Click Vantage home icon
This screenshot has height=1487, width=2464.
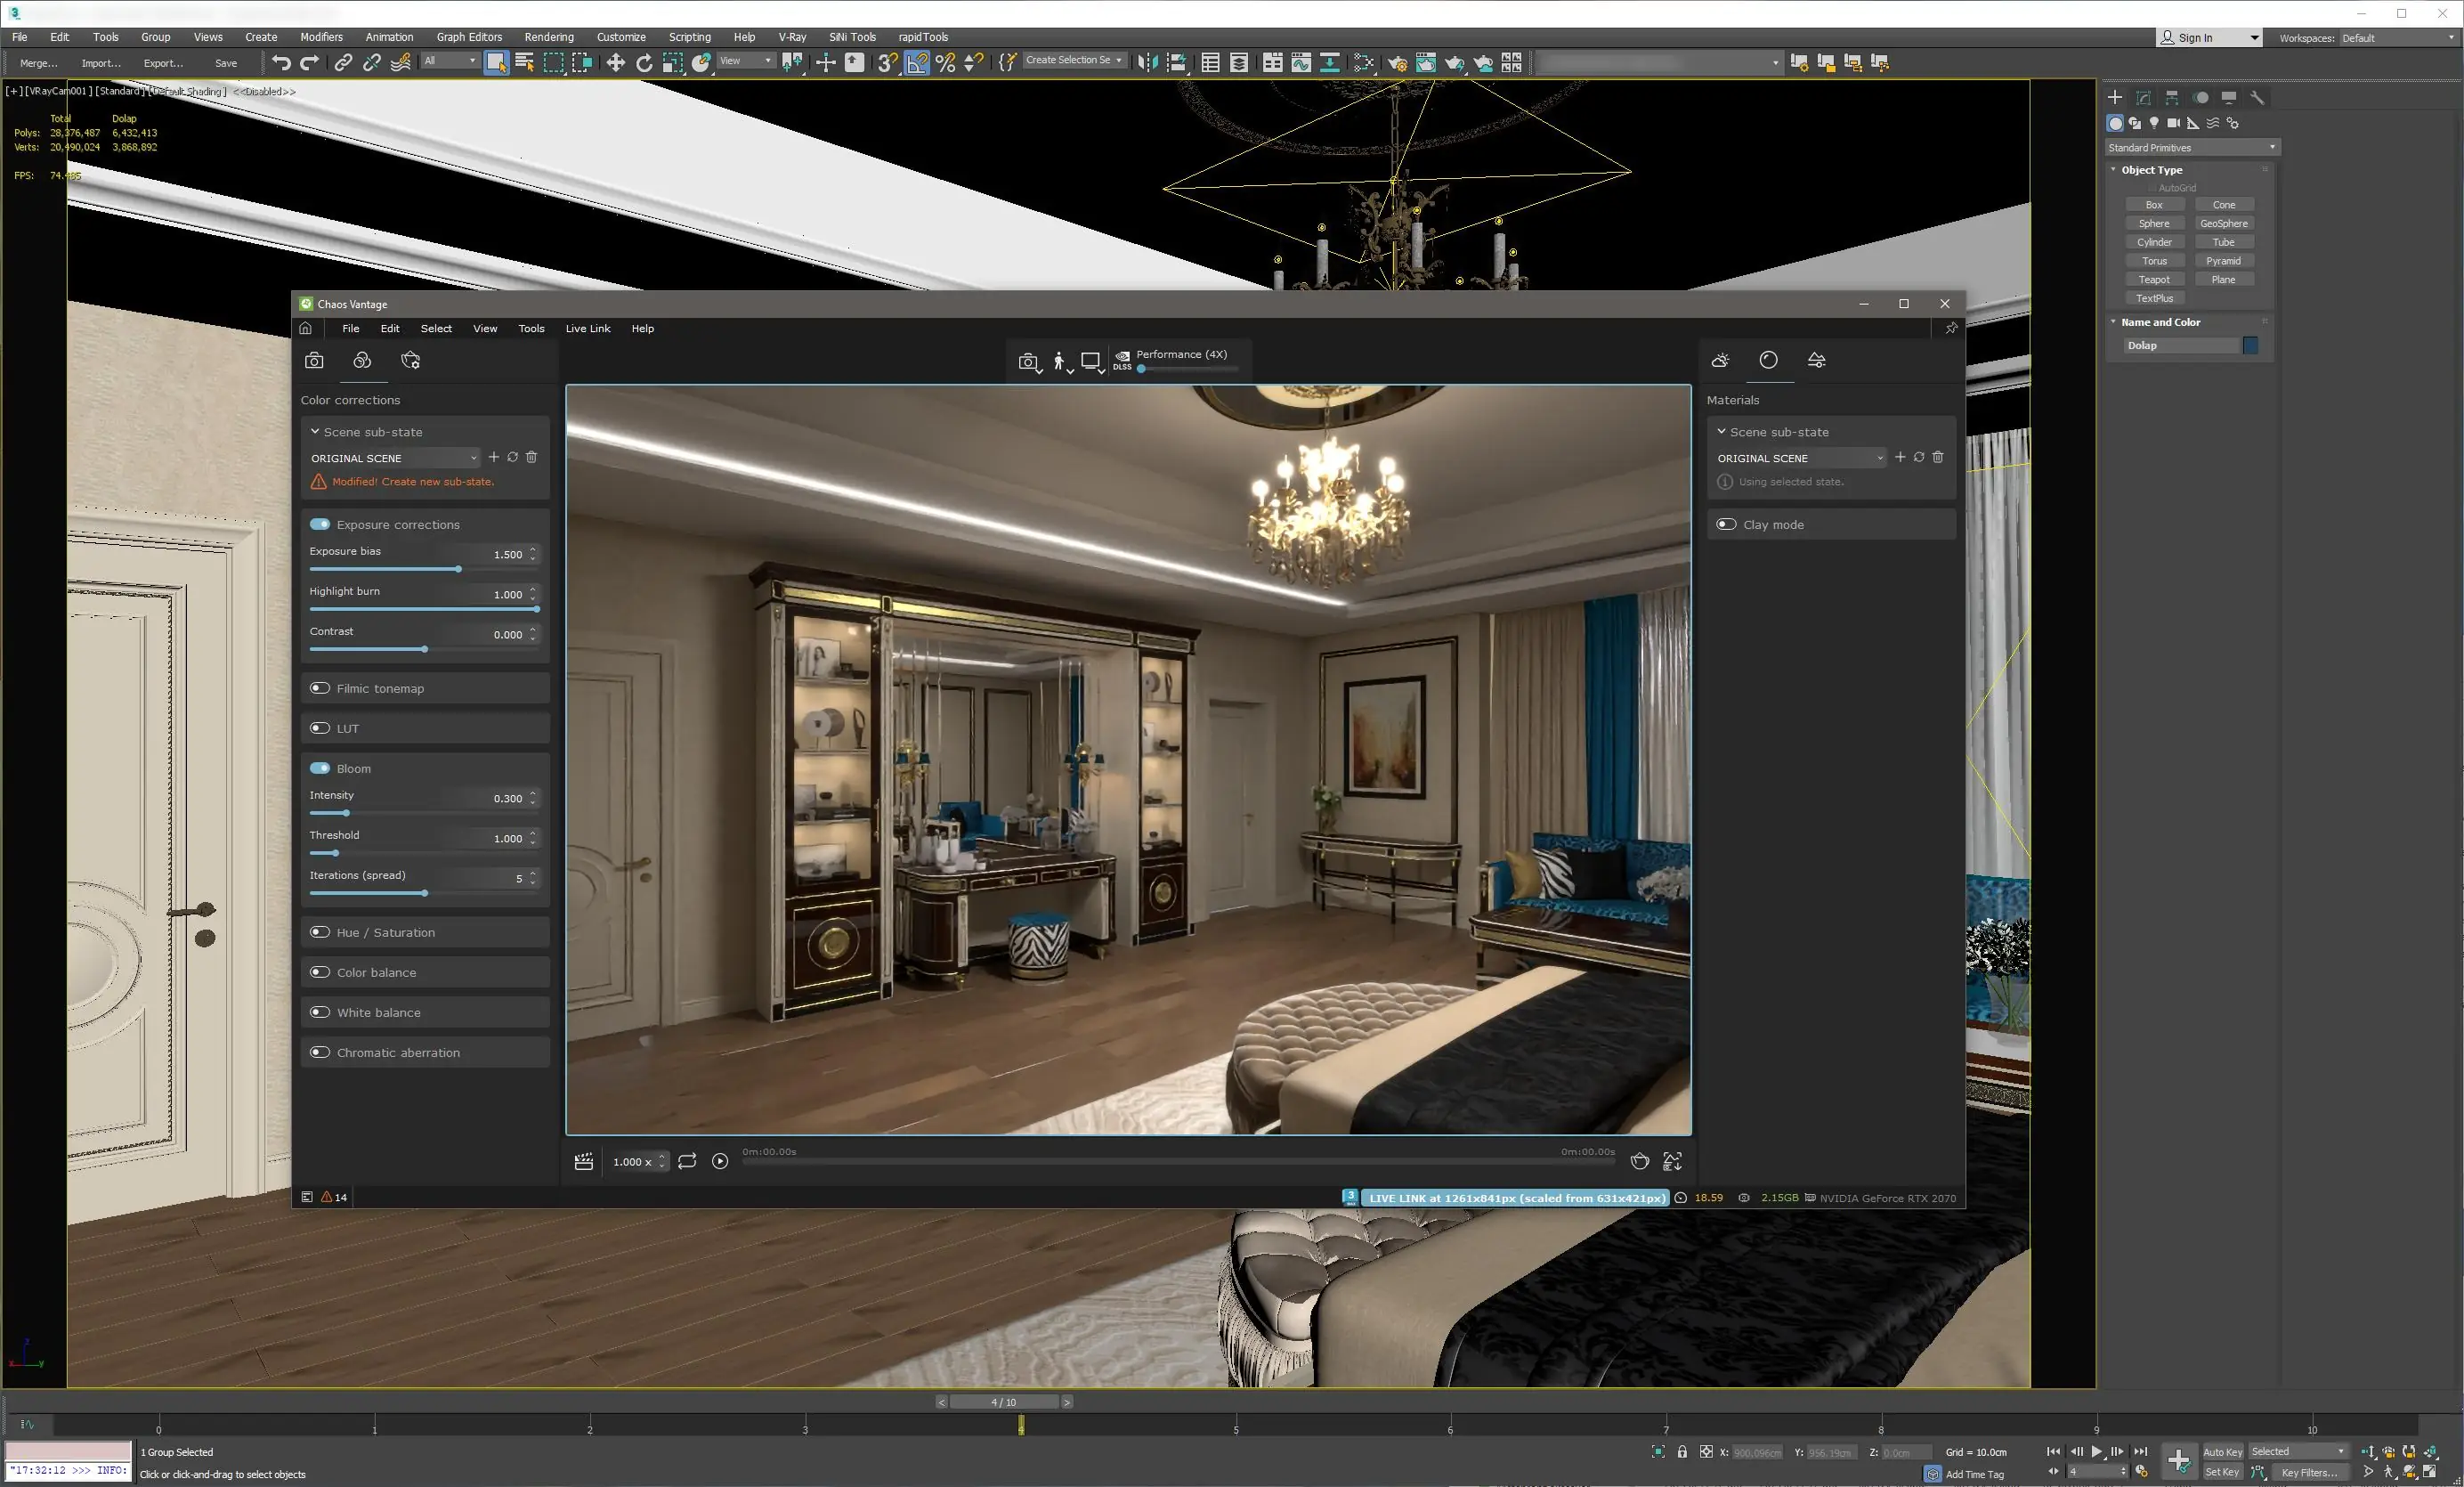click(x=306, y=328)
